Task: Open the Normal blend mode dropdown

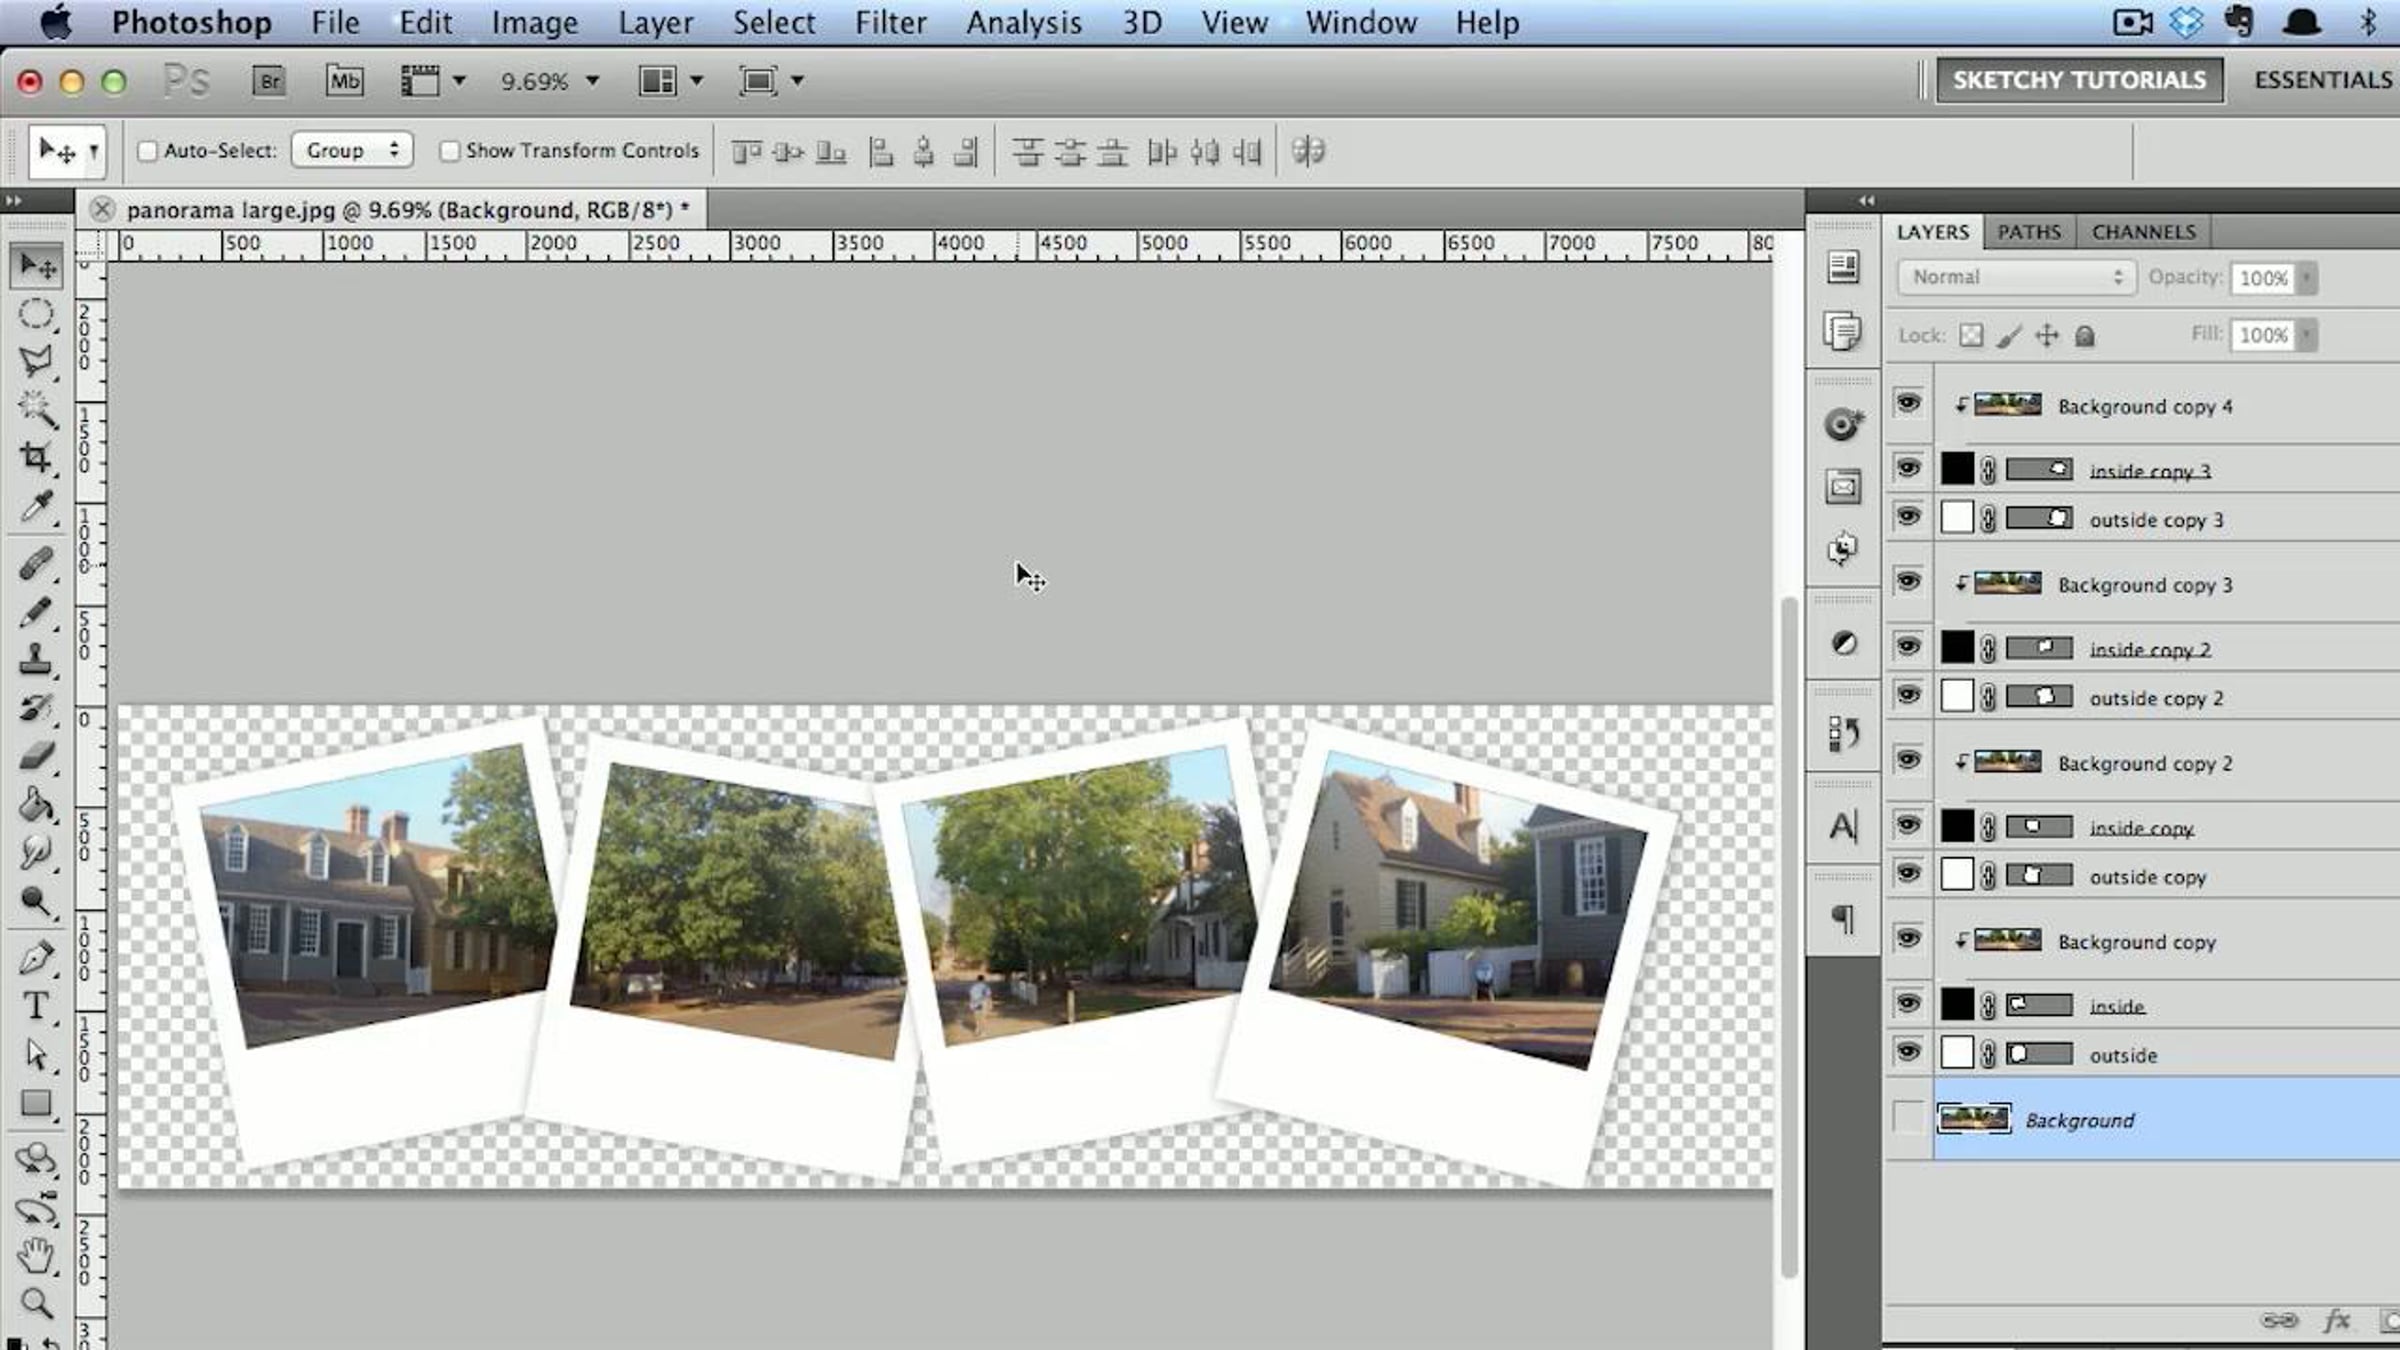Action: (2016, 277)
